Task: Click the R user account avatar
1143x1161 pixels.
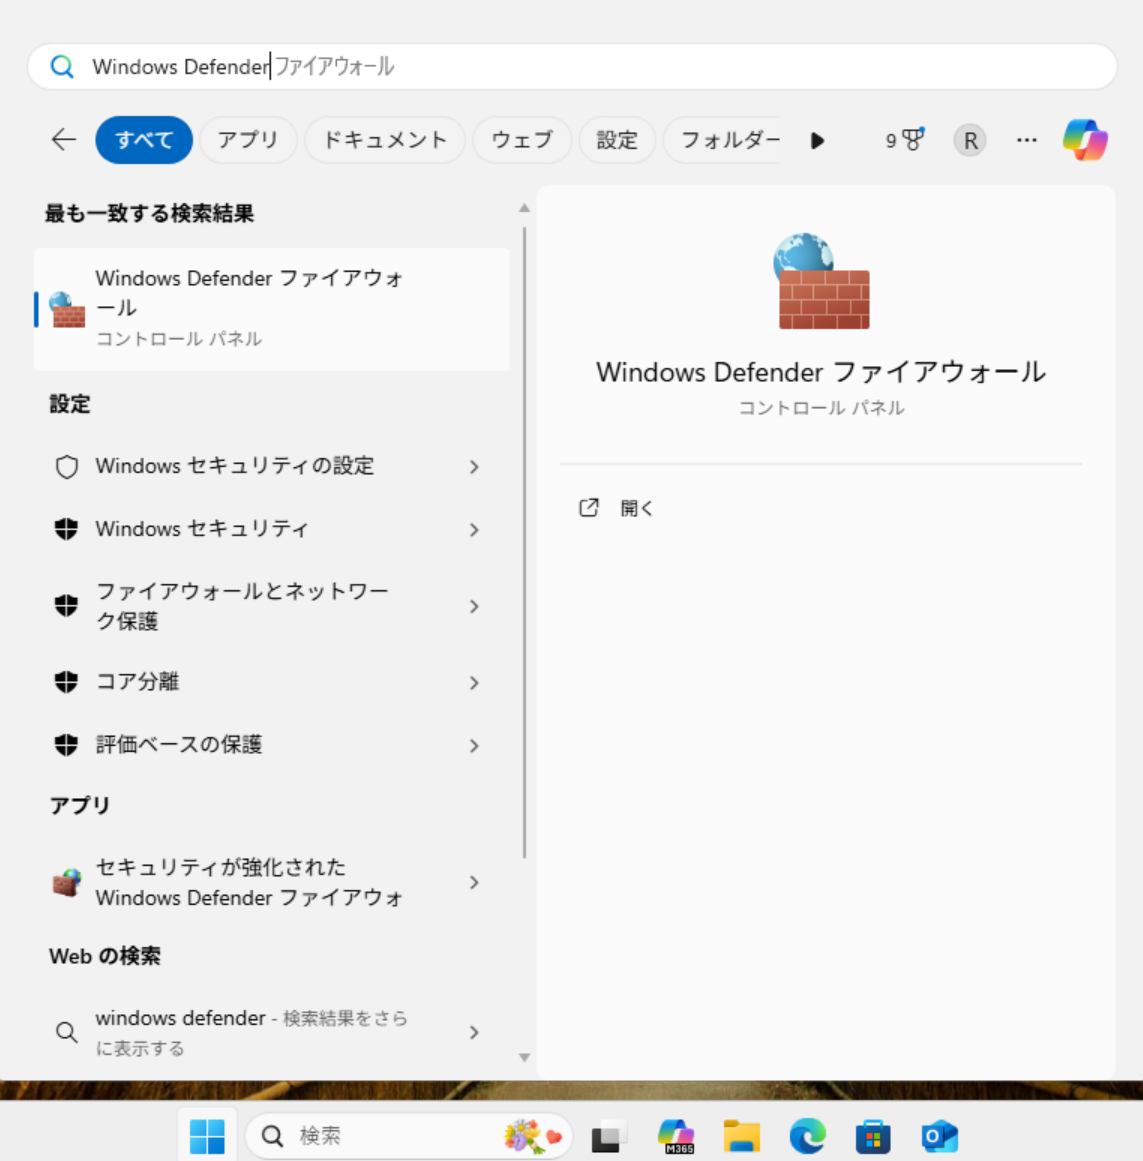Action: pyautogui.click(x=969, y=140)
